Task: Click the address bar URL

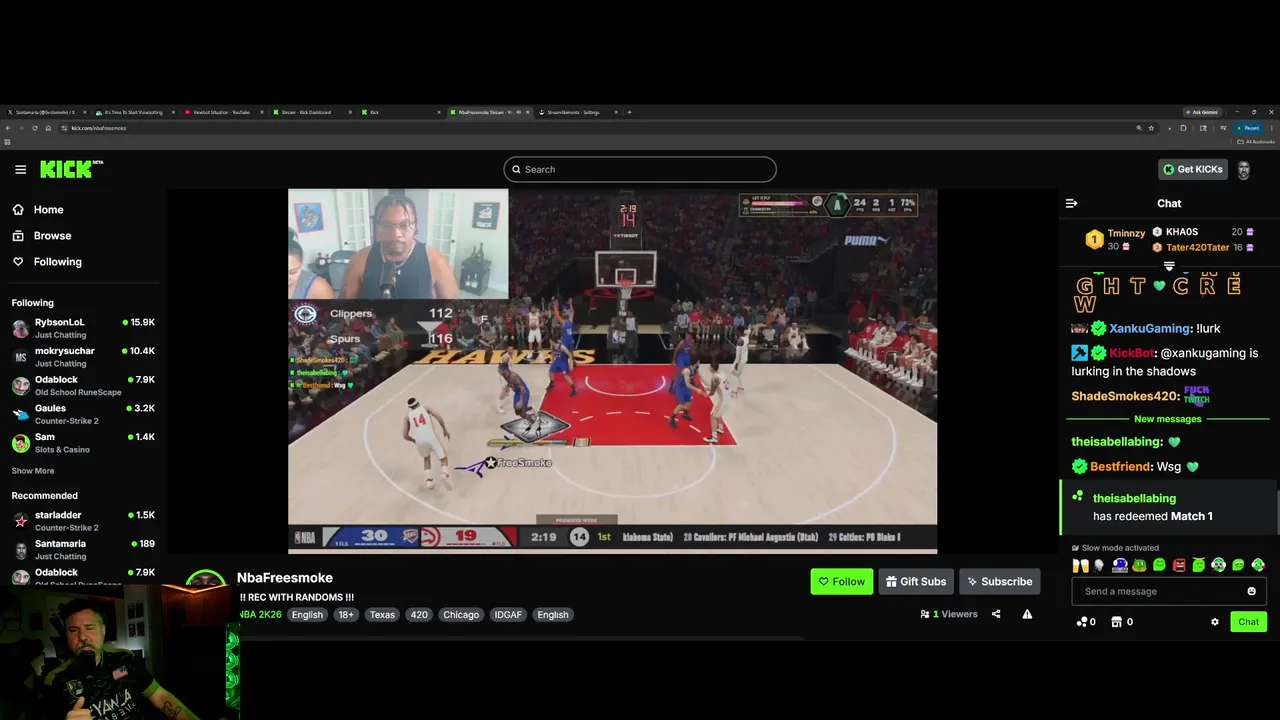Action: pyautogui.click(x=99, y=128)
